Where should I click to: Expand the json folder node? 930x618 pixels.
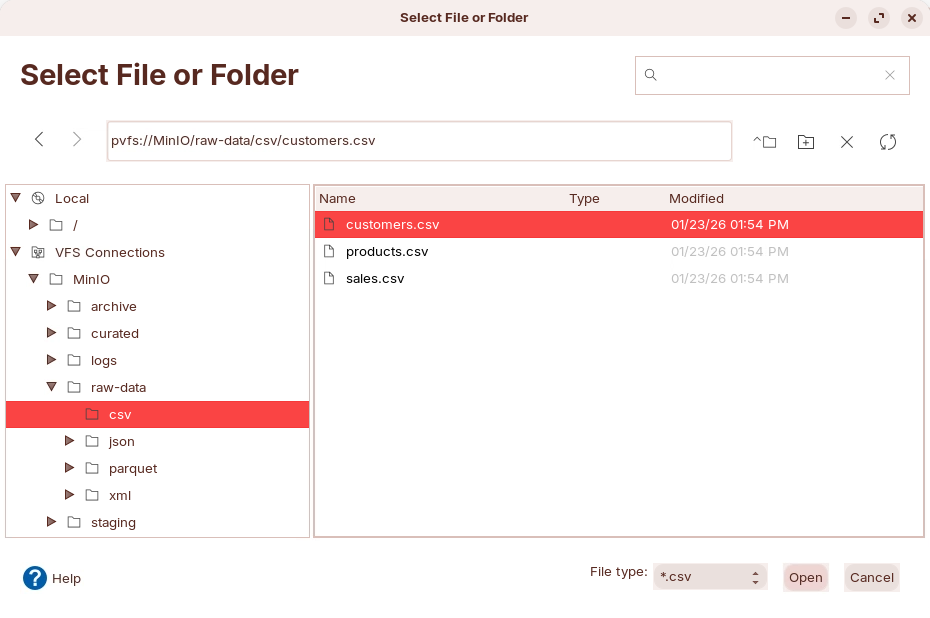70,441
